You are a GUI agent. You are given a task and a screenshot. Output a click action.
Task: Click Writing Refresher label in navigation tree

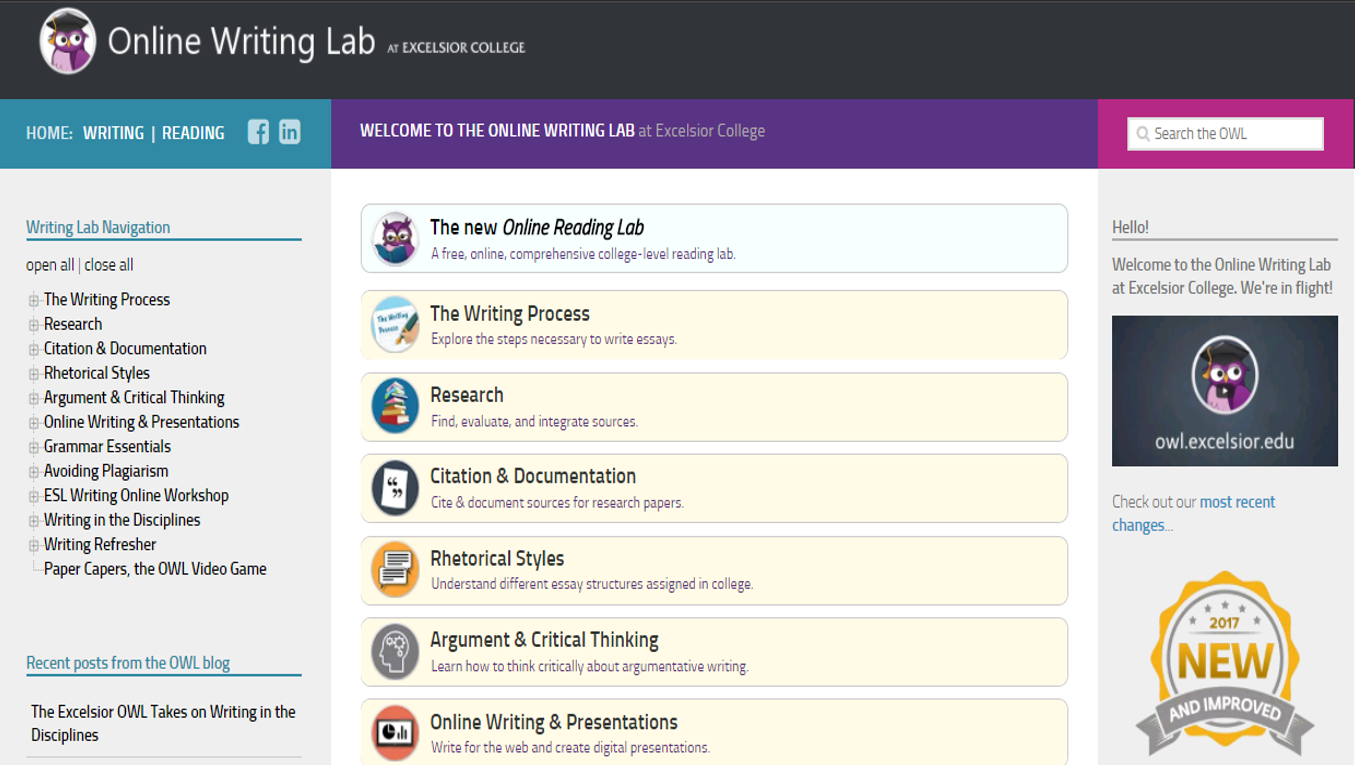(100, 545)
